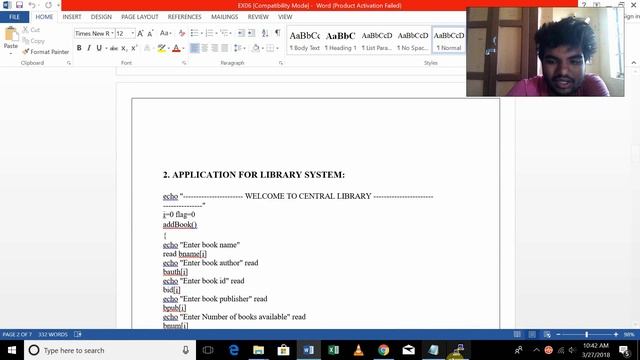This screenshot has width=640, height=360.
Task: Open Google Chrome from the taskbar
Action: click(383, 350)
